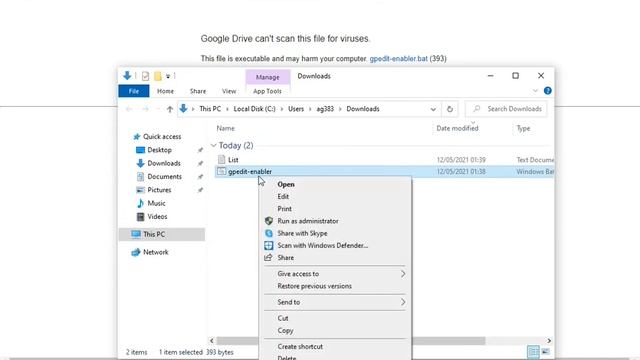
Task: Click the ag383 breadcrumb
Action: (x=325, y=109)
